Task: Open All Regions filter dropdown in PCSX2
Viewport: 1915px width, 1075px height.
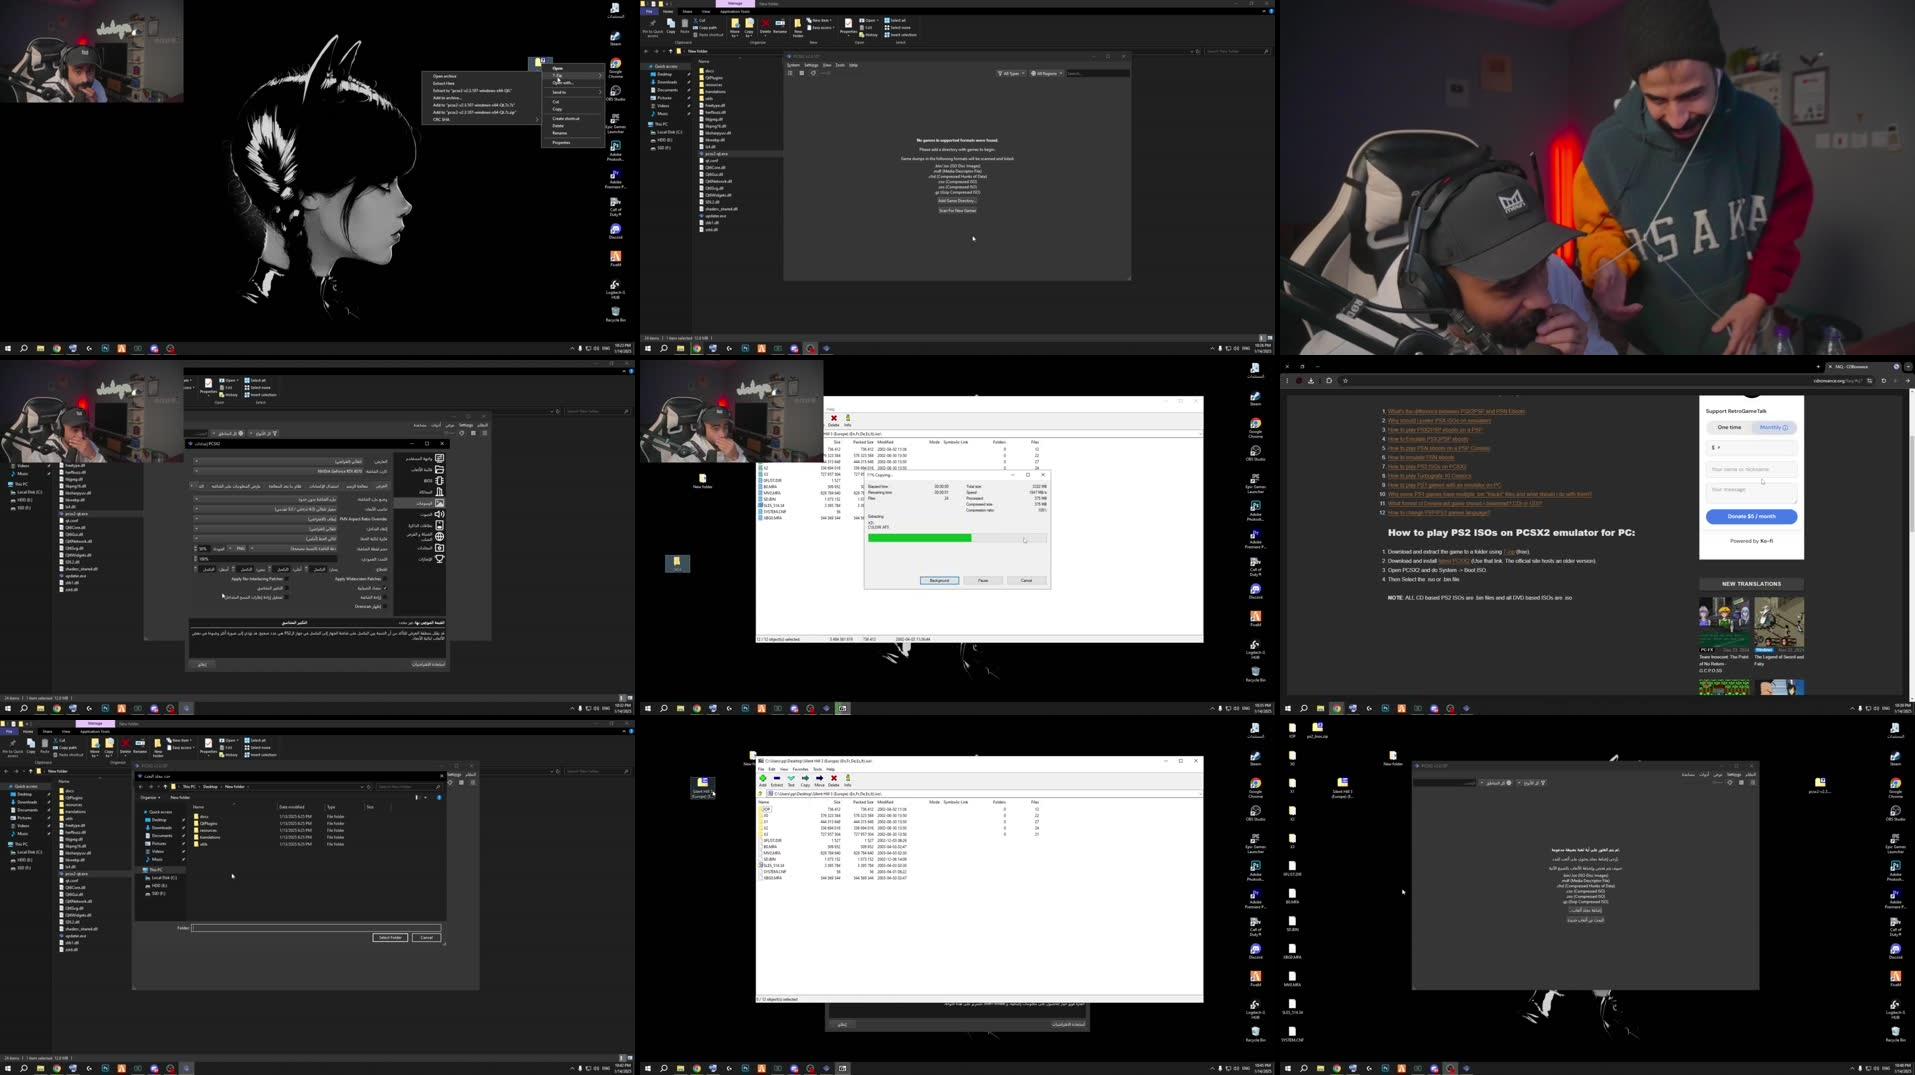Action: 1044,73
